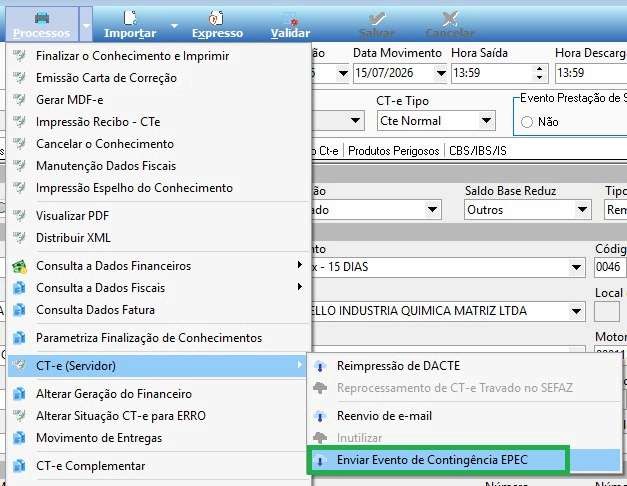Click icon next to Visualizar PDF

pyautogui.click(x=19, y=215)
